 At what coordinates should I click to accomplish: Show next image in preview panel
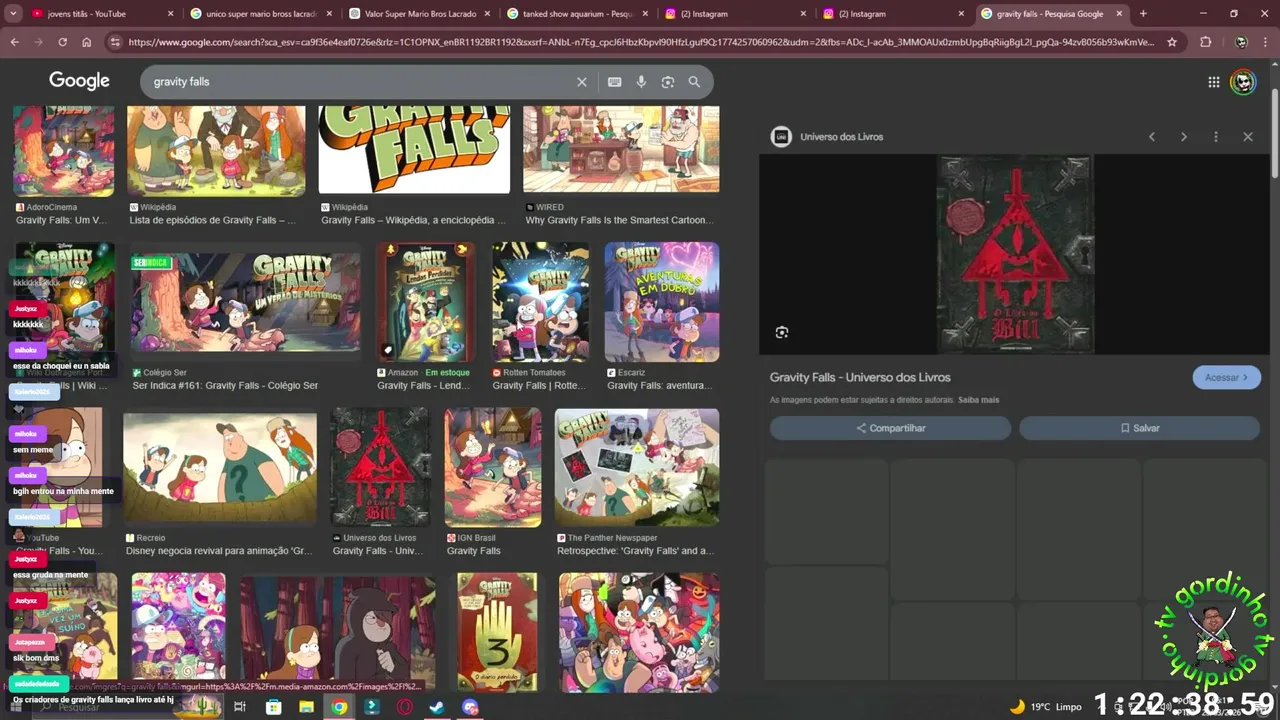(1184, 137)
